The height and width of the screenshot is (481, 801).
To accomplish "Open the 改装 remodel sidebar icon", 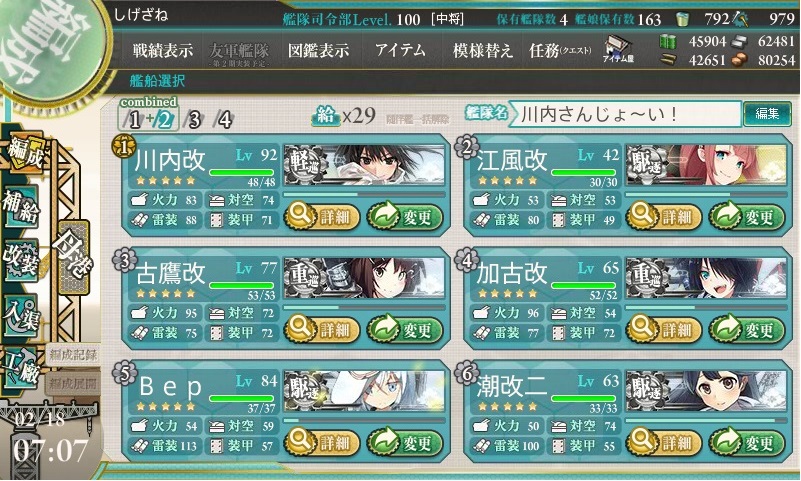I will click(x=21, y=260).
